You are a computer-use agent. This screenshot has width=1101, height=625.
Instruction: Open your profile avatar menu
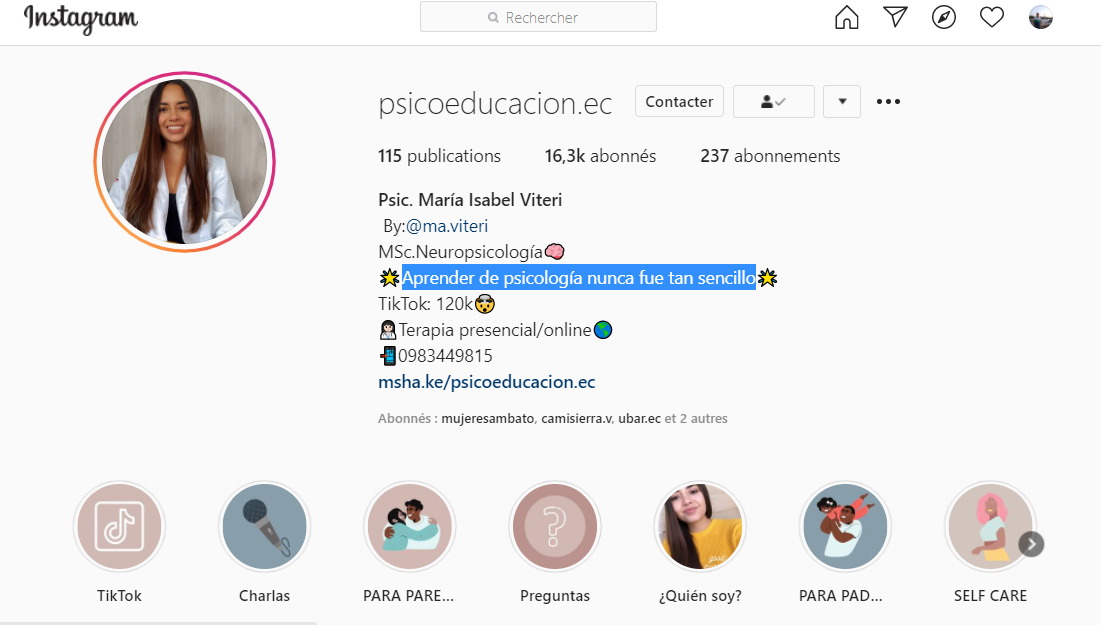tap(1041, 17)
